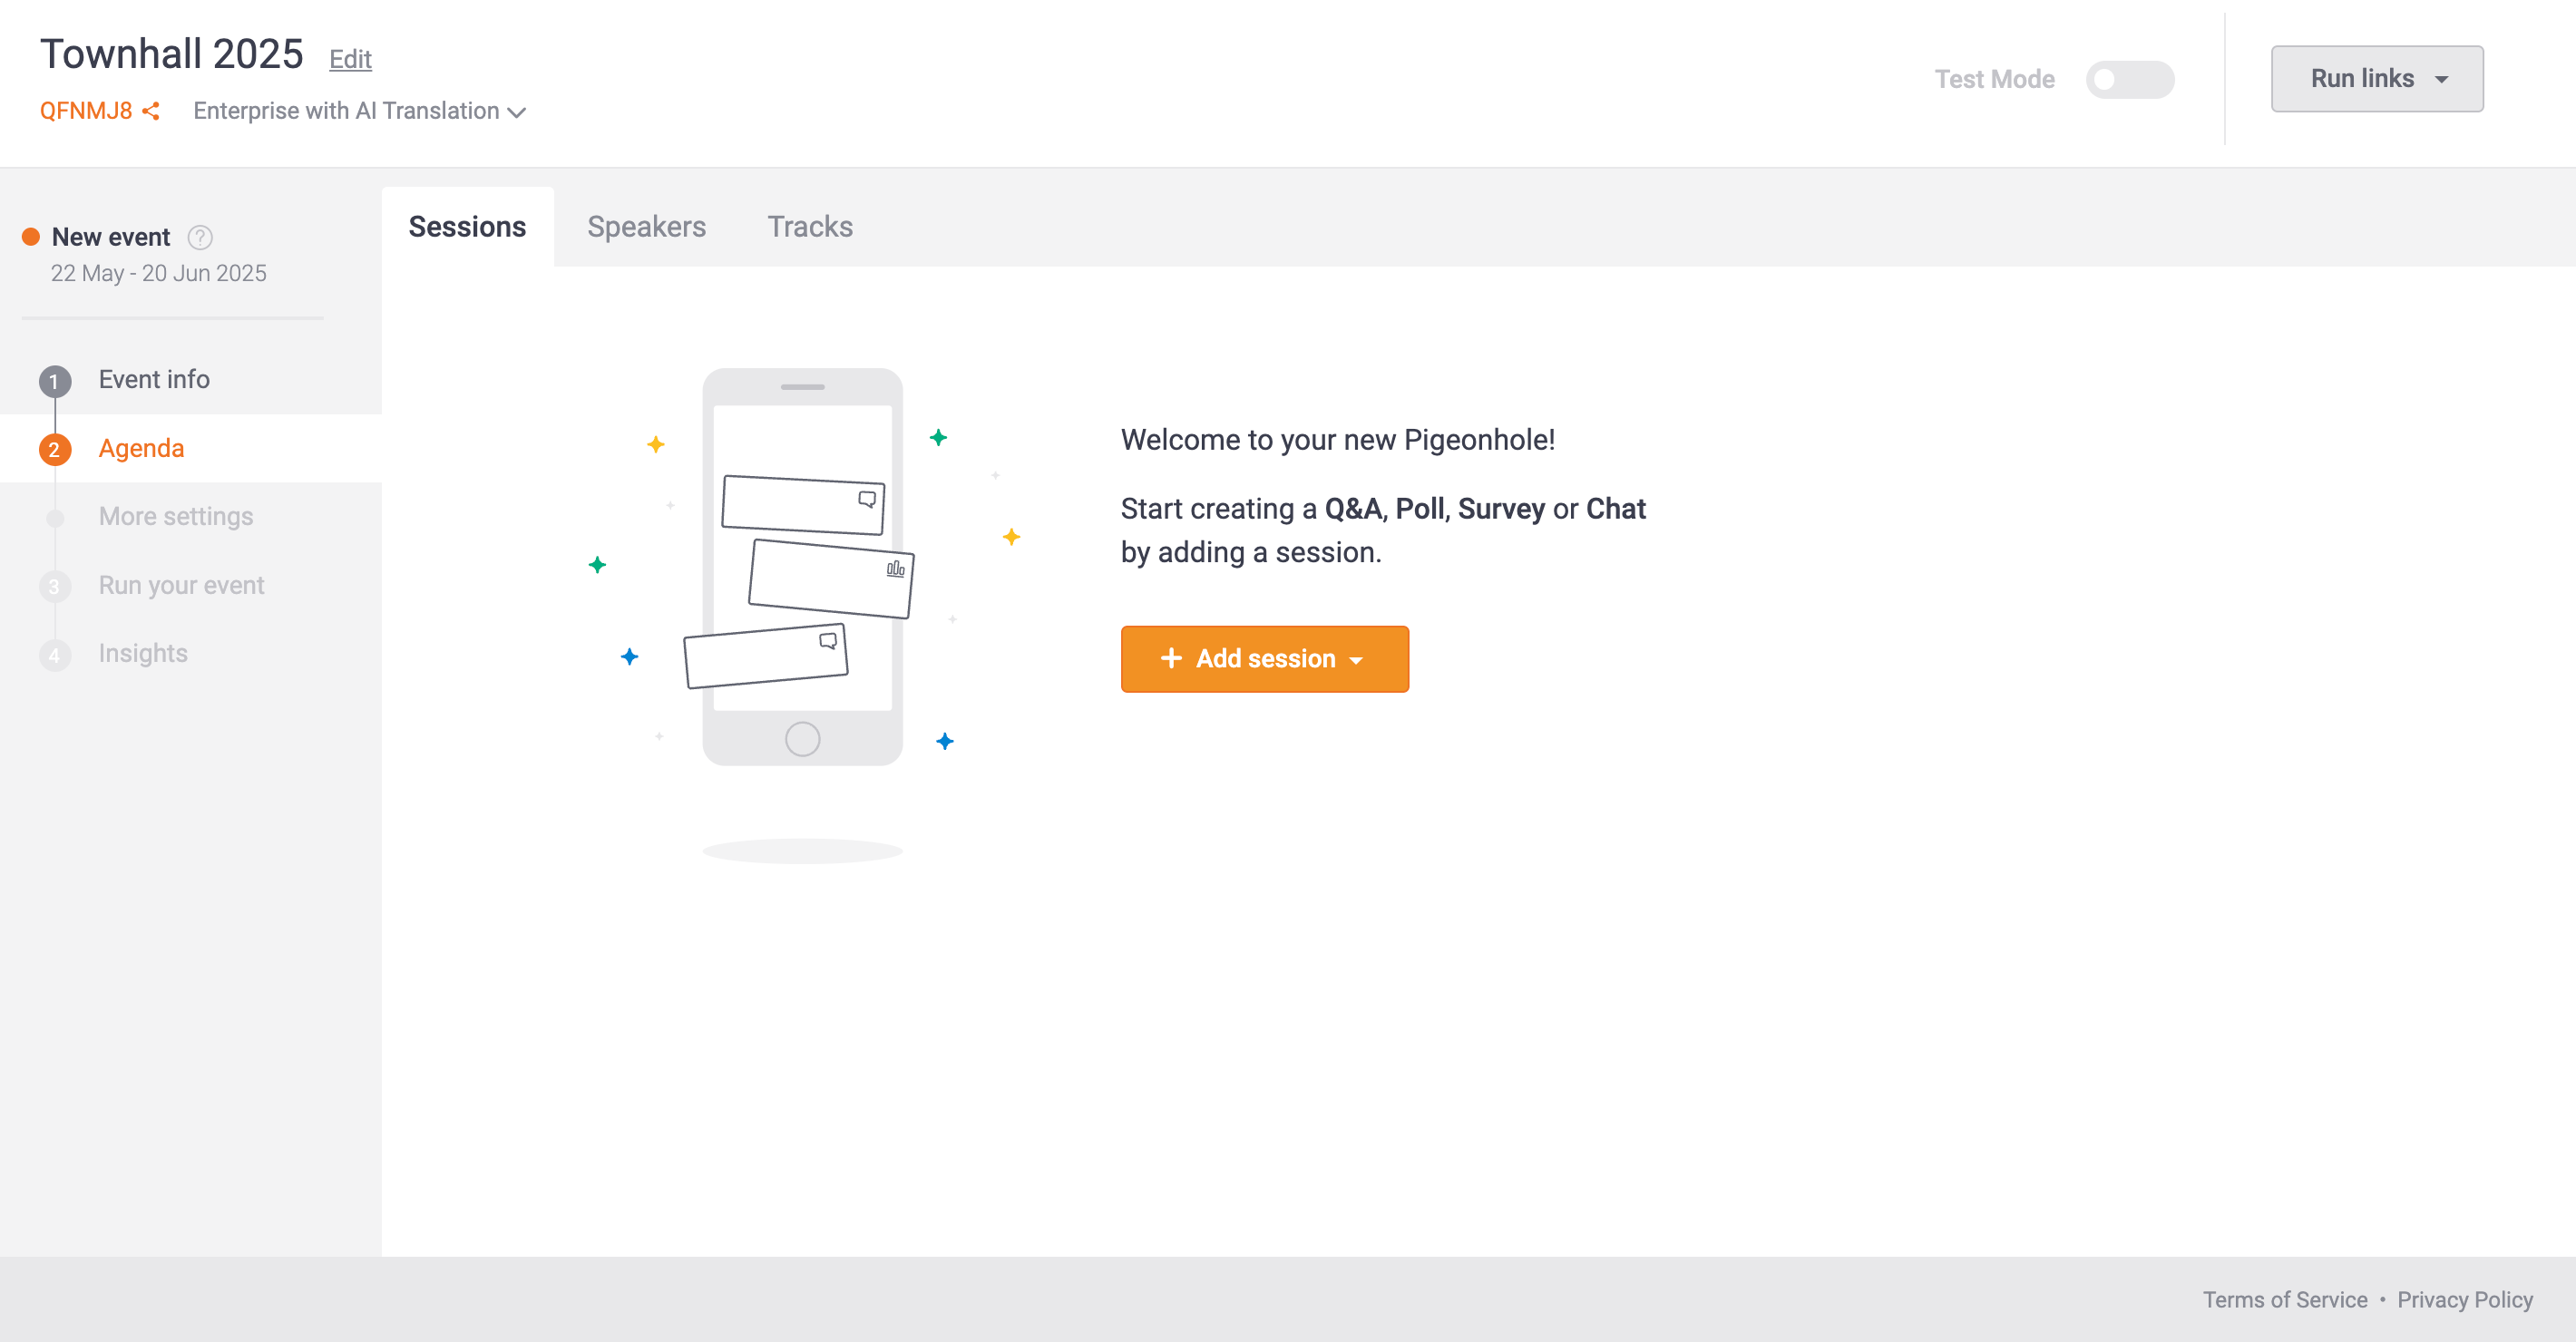The image size is (2576, 1342).
Task: Click the New event status label
Action: [x=111, y=237]
